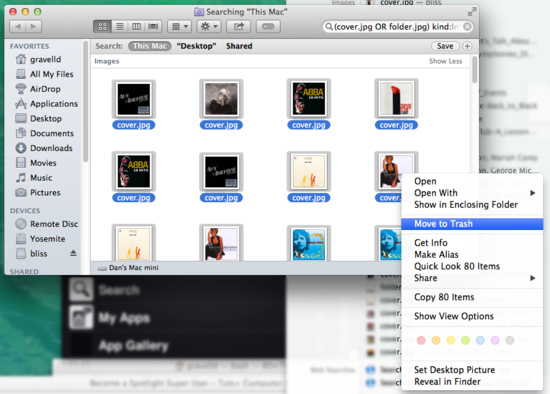Viewport: 550px width, 394px height.
Task: Choose Quick Look 80 Items
Action: pos(472,266)
